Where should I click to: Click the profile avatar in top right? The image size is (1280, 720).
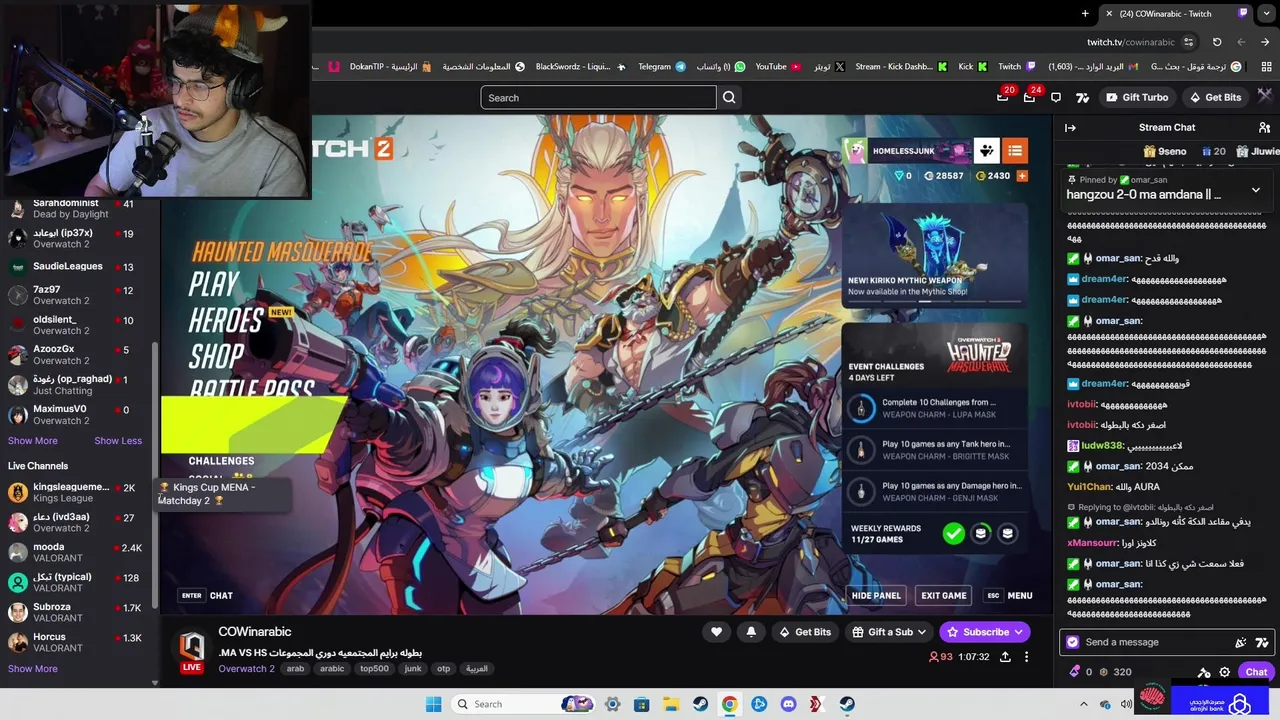[x=1265, y=97]
